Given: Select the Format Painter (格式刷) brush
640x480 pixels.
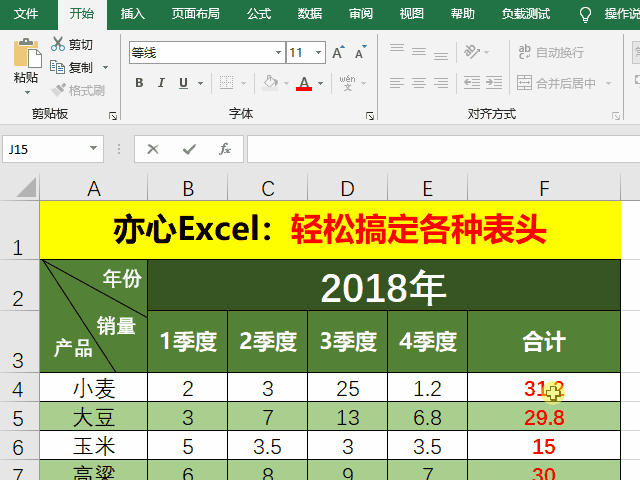Looking at the screenshot, I should point(58,89).
